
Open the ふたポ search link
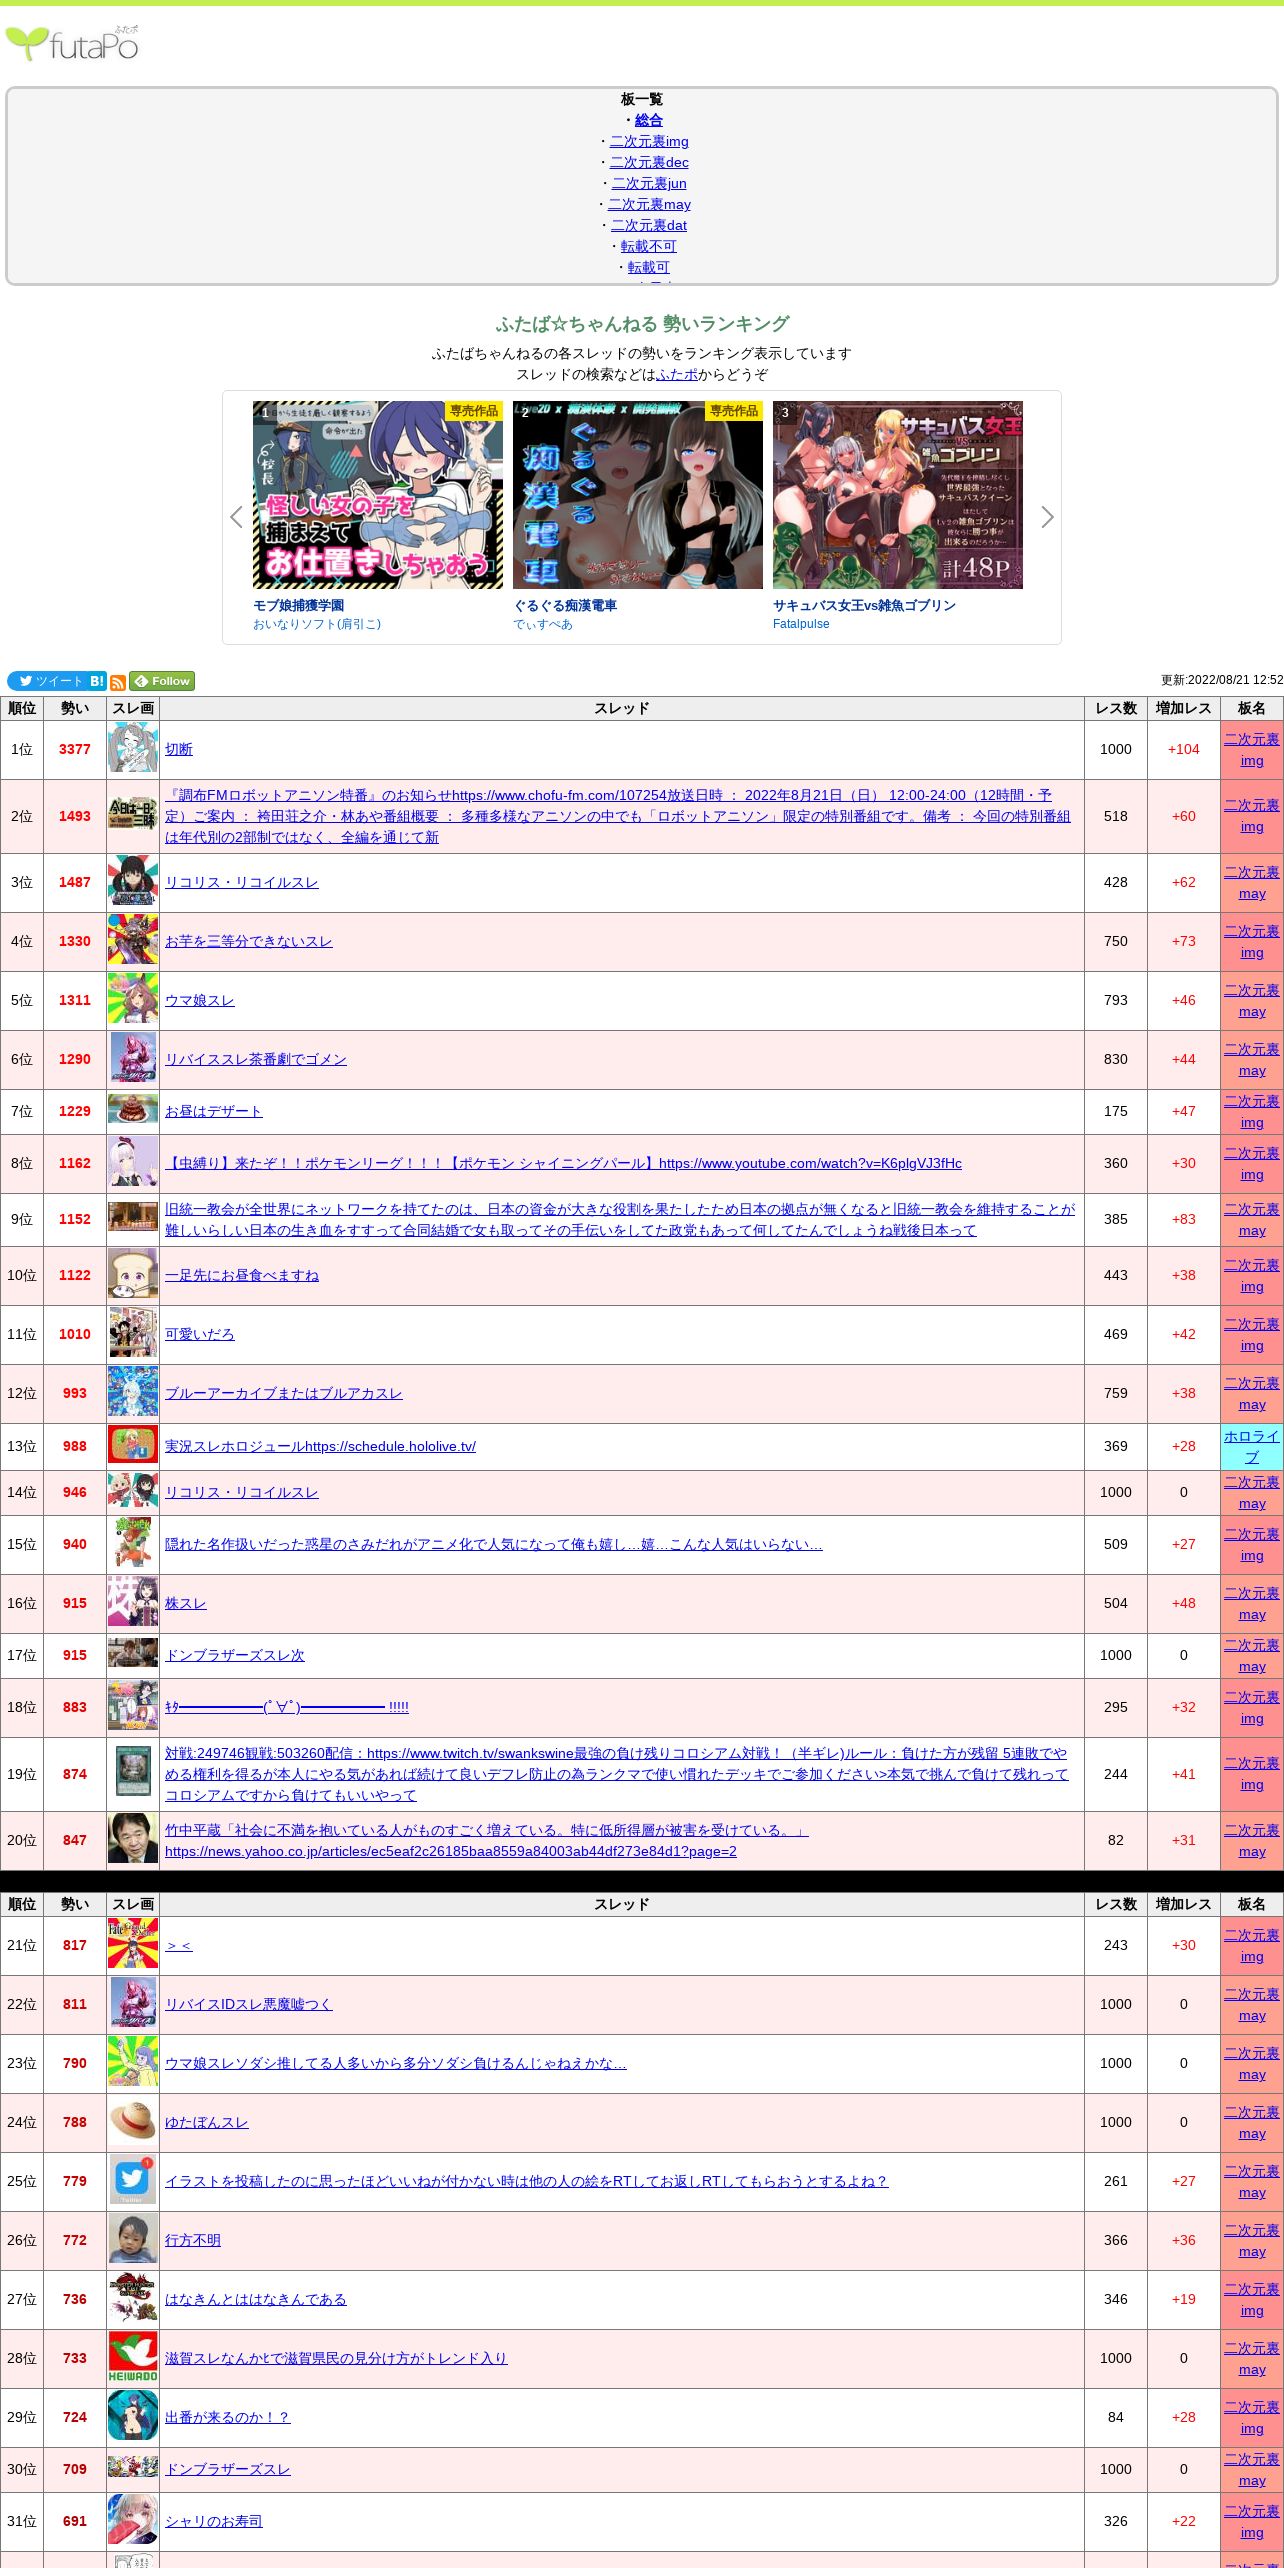click(677, 374)
